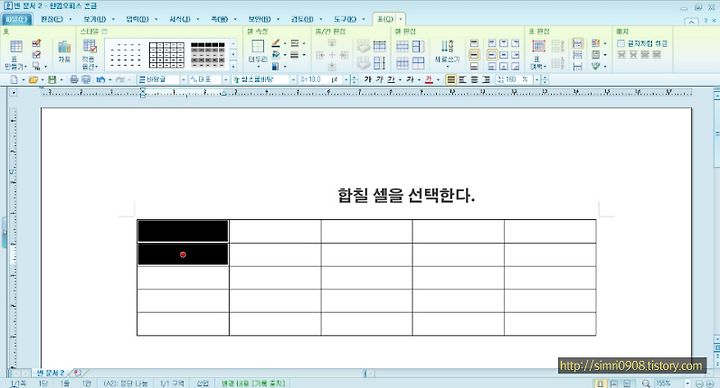Click the undo arrow icon
This screenshot has width=720, height=388.
[101, 79]
